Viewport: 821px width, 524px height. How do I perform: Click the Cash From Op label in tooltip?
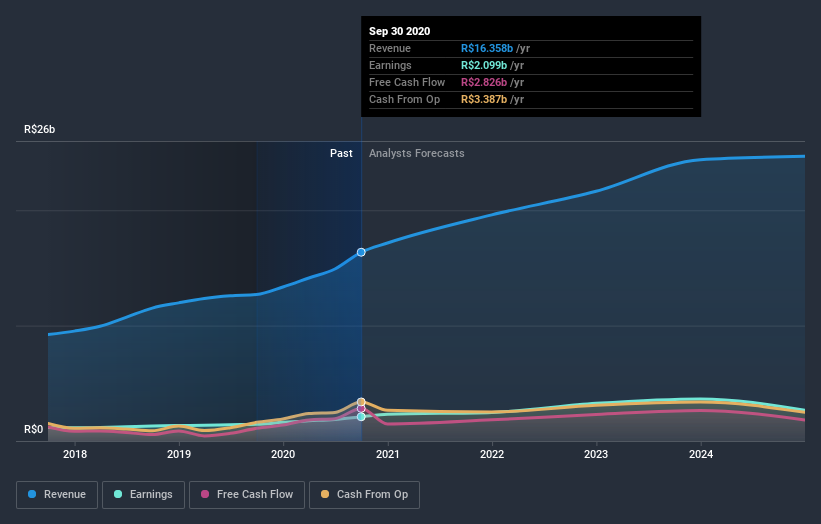[404, 99]
